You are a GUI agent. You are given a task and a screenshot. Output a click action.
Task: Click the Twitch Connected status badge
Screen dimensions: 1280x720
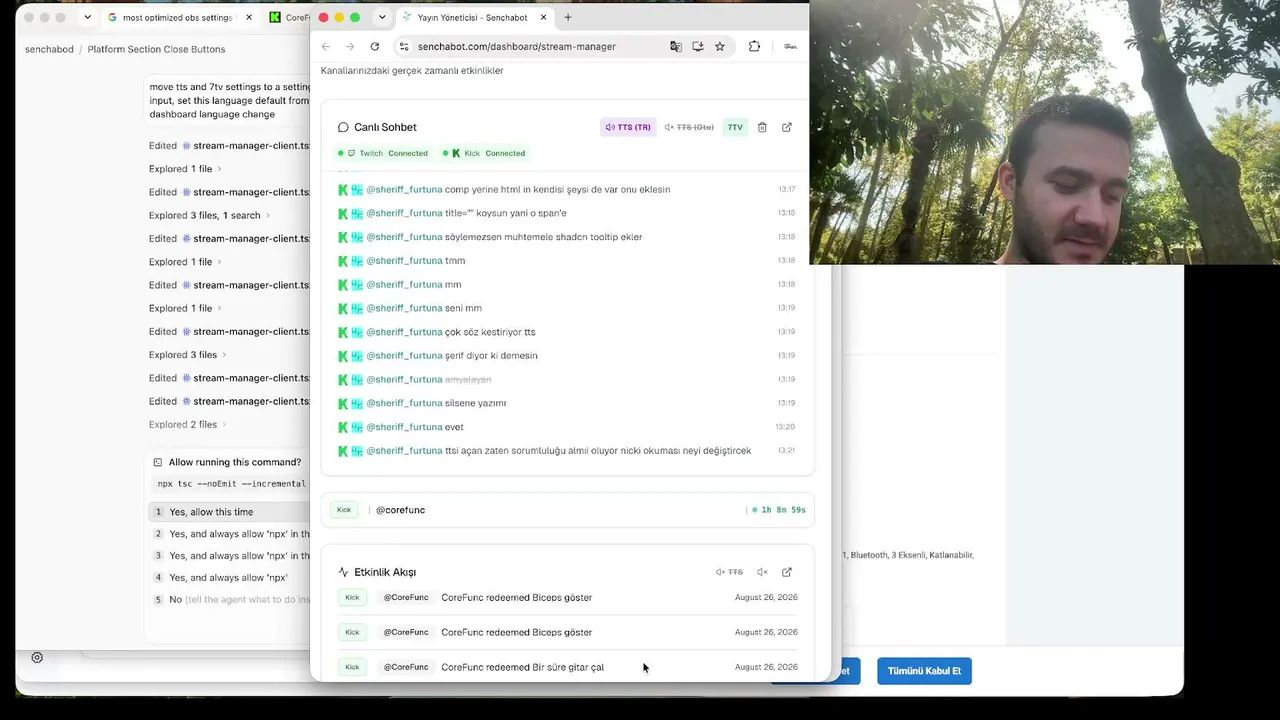click(x=384, y=153)
